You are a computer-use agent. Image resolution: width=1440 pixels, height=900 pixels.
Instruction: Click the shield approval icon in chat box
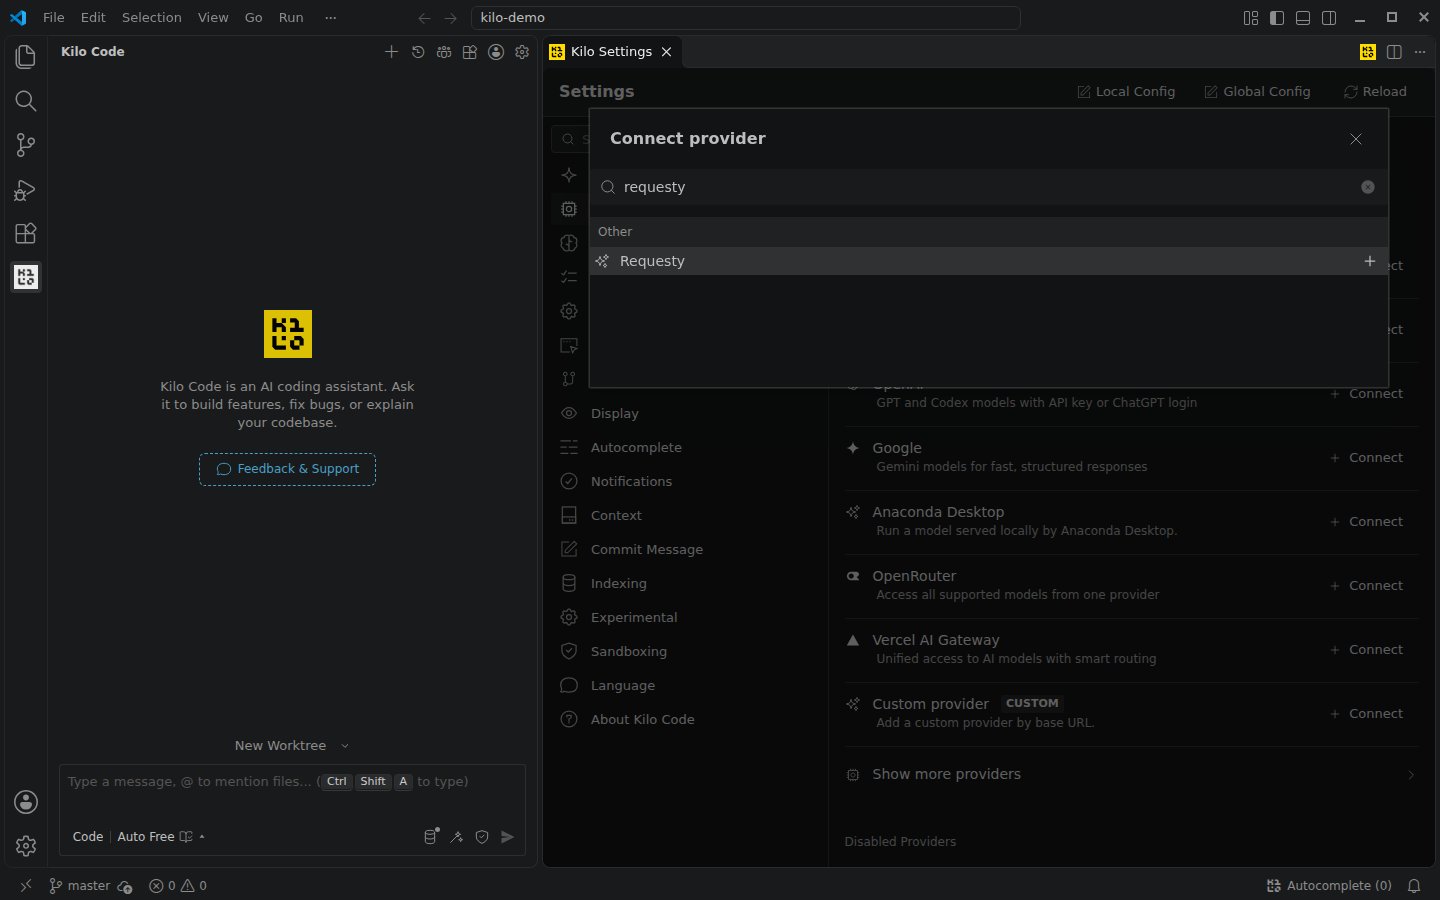[482, 837]
